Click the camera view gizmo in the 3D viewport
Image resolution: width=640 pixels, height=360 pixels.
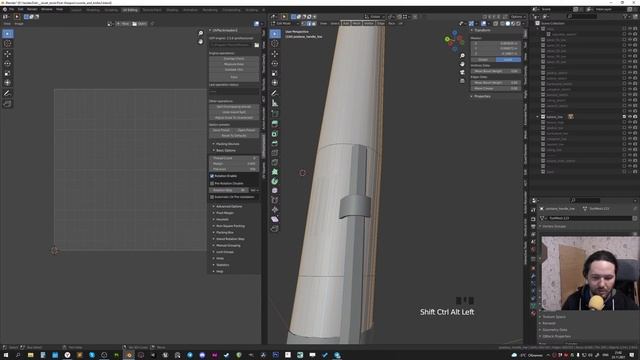[462, 72]
